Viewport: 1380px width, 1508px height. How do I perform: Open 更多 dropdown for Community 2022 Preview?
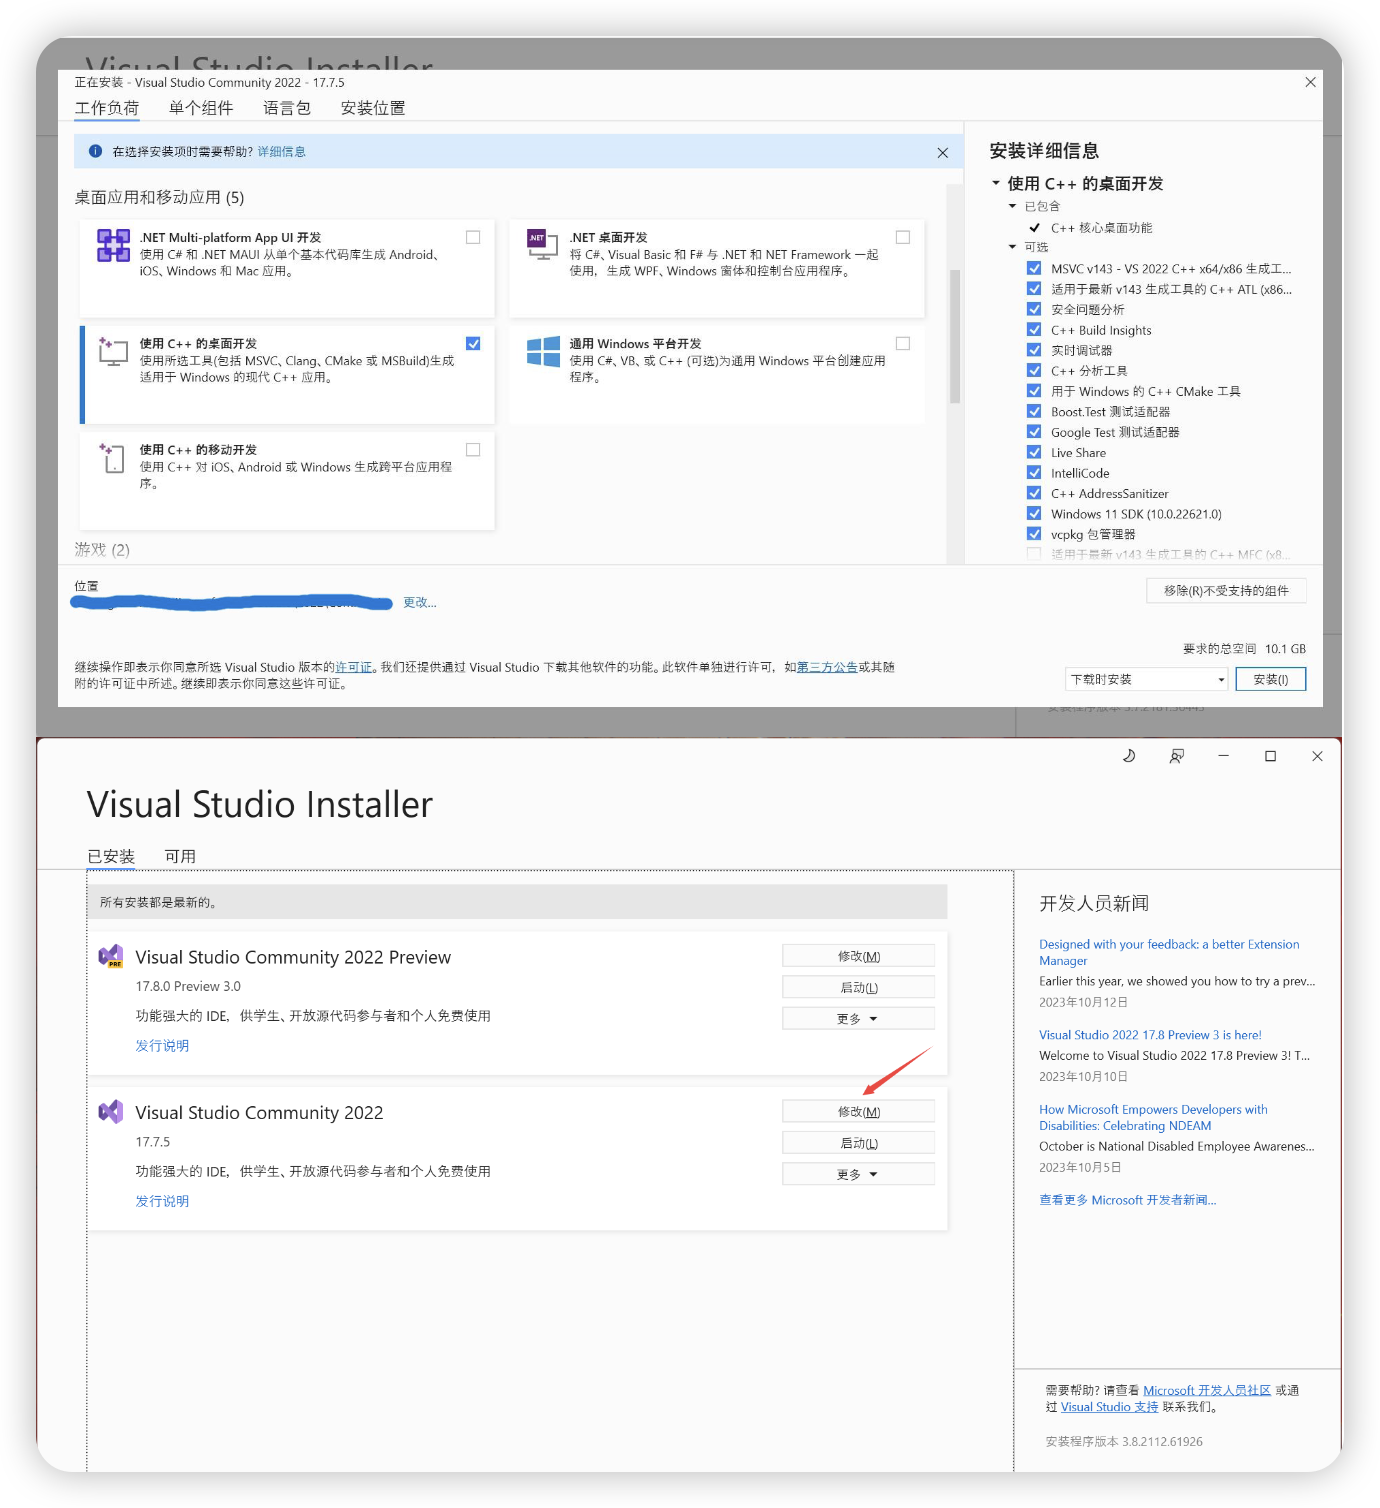coord(858,1019)
